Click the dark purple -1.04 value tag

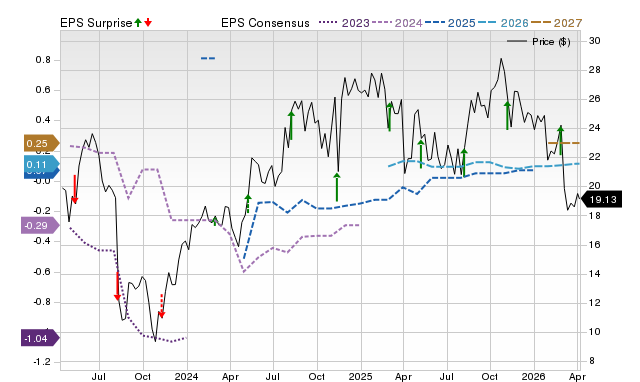click(40, 338)
